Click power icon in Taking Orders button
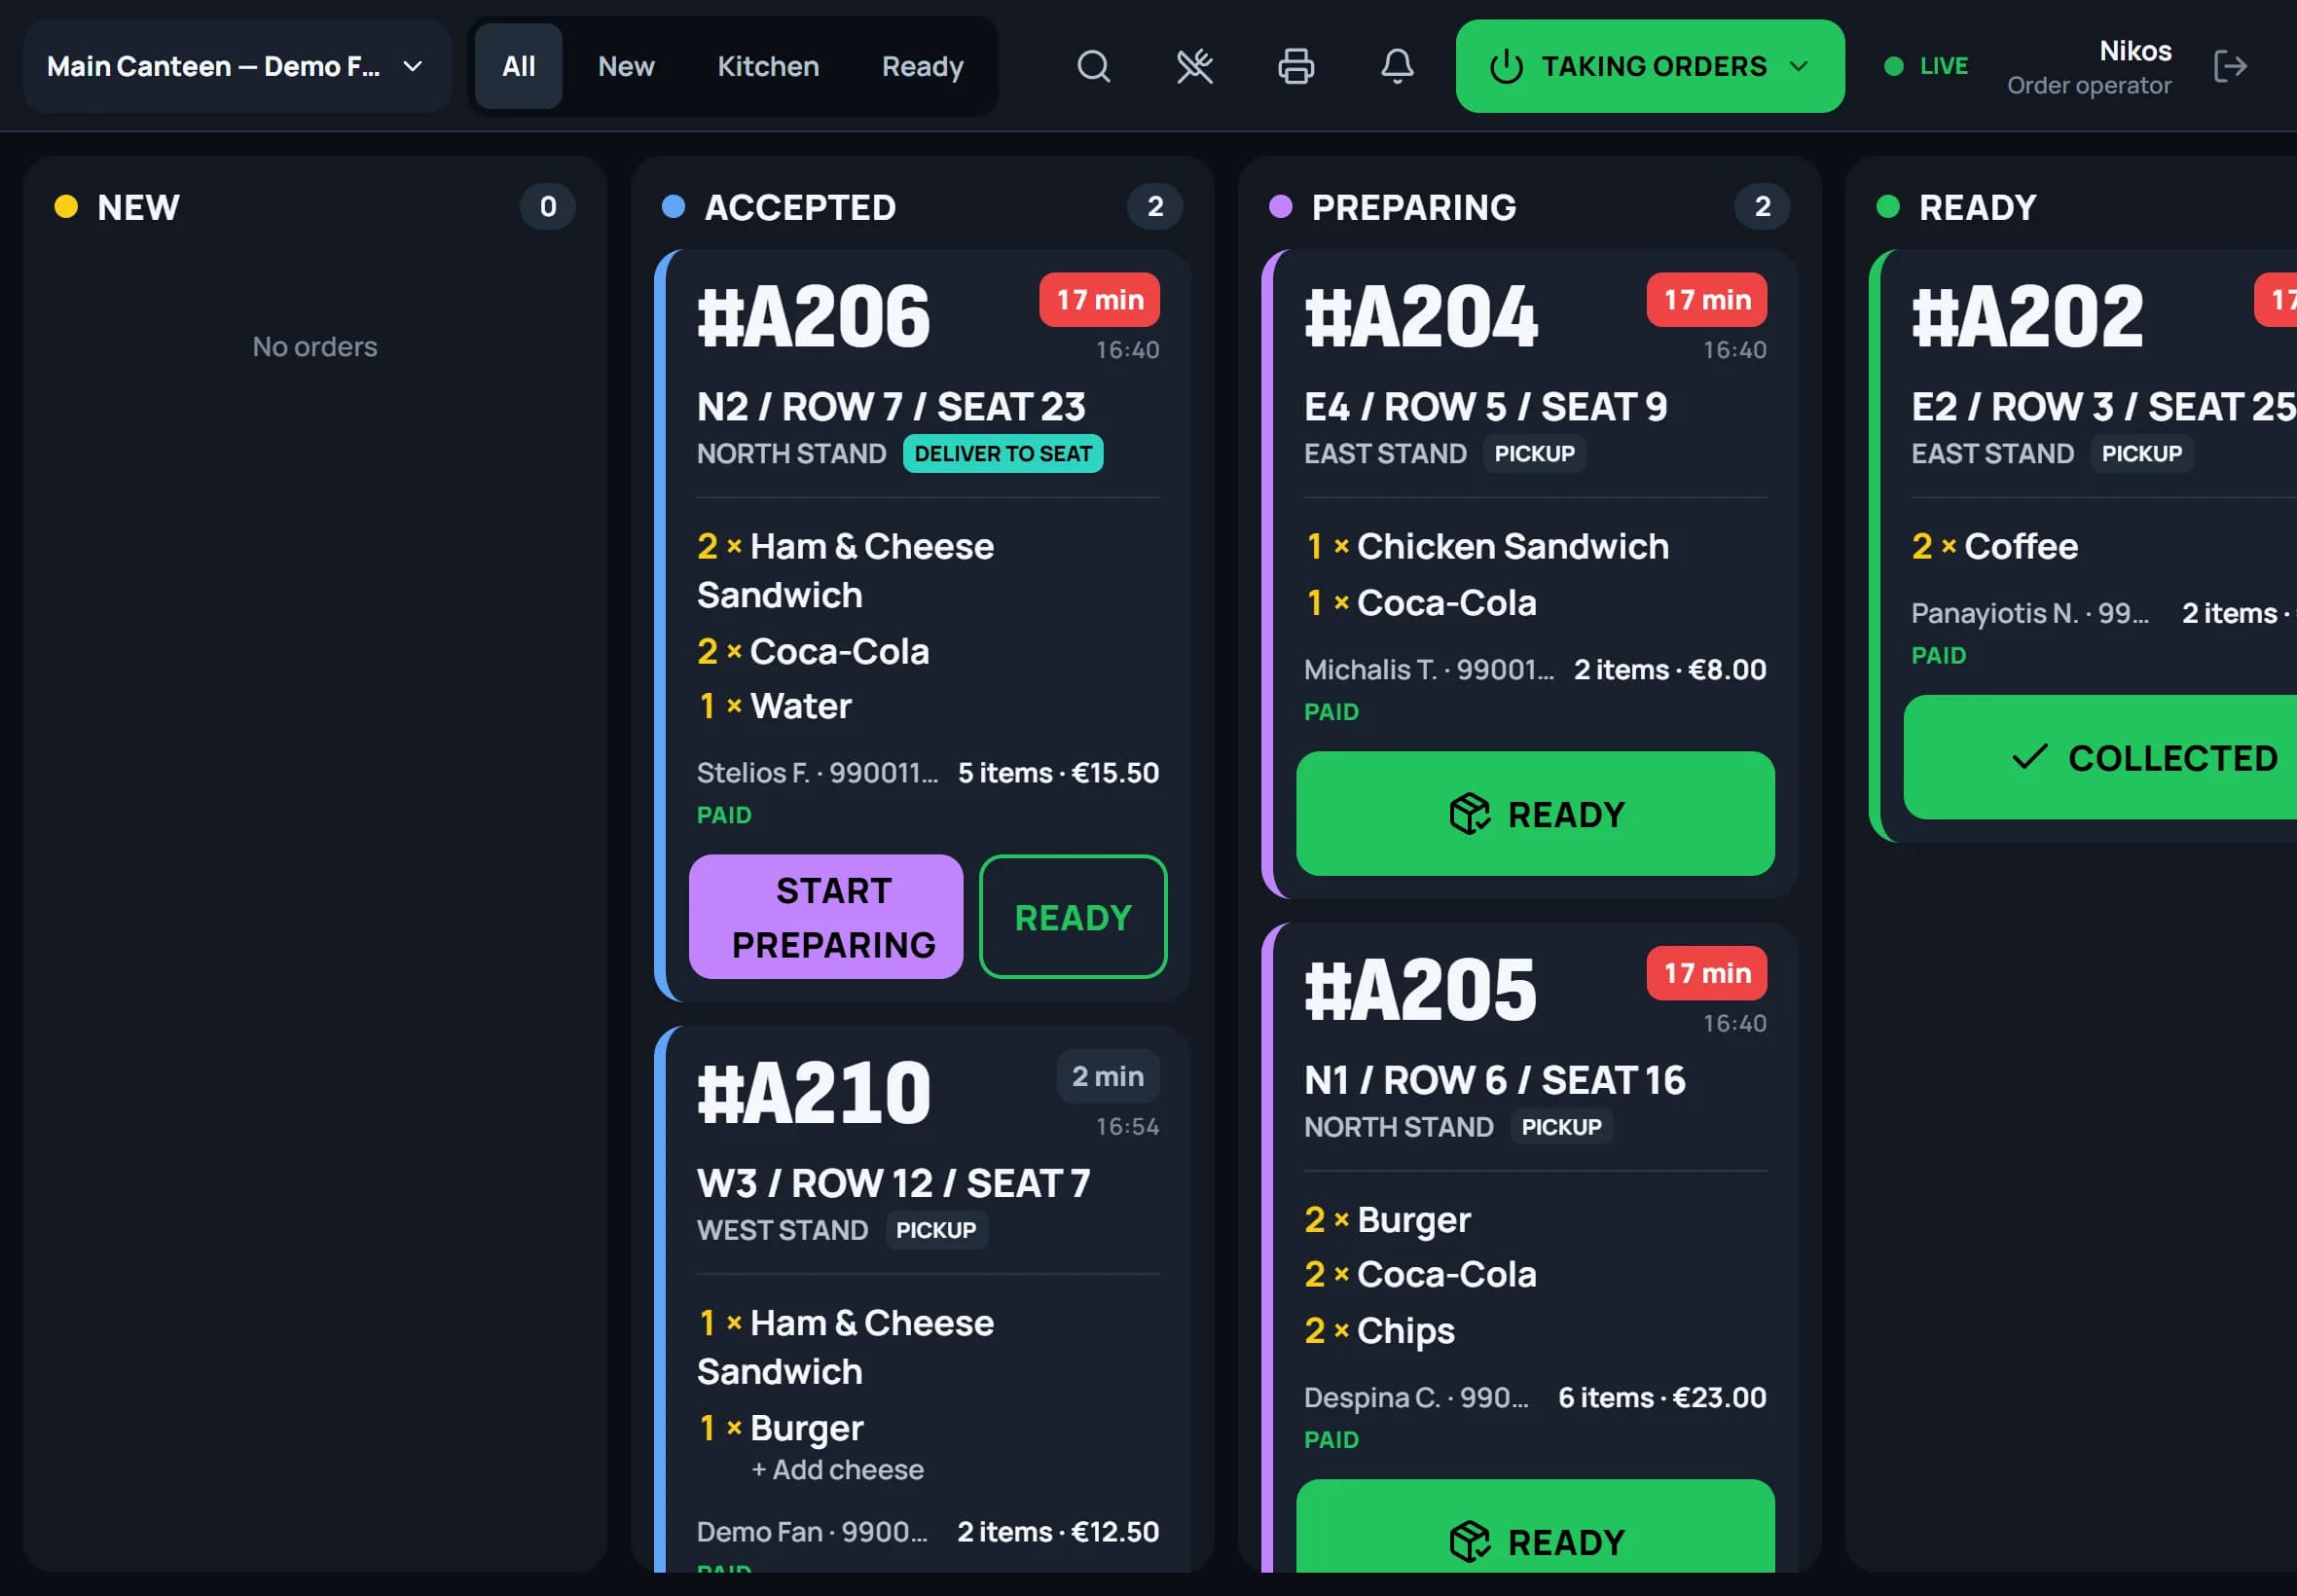The image size is (2297, 1596). tap(1506, 67)
